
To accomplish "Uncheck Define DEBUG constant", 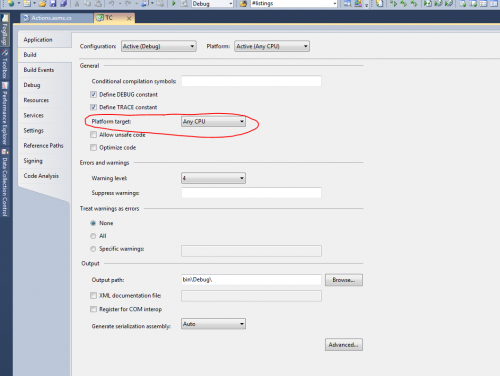I will (x=93, y=95).
